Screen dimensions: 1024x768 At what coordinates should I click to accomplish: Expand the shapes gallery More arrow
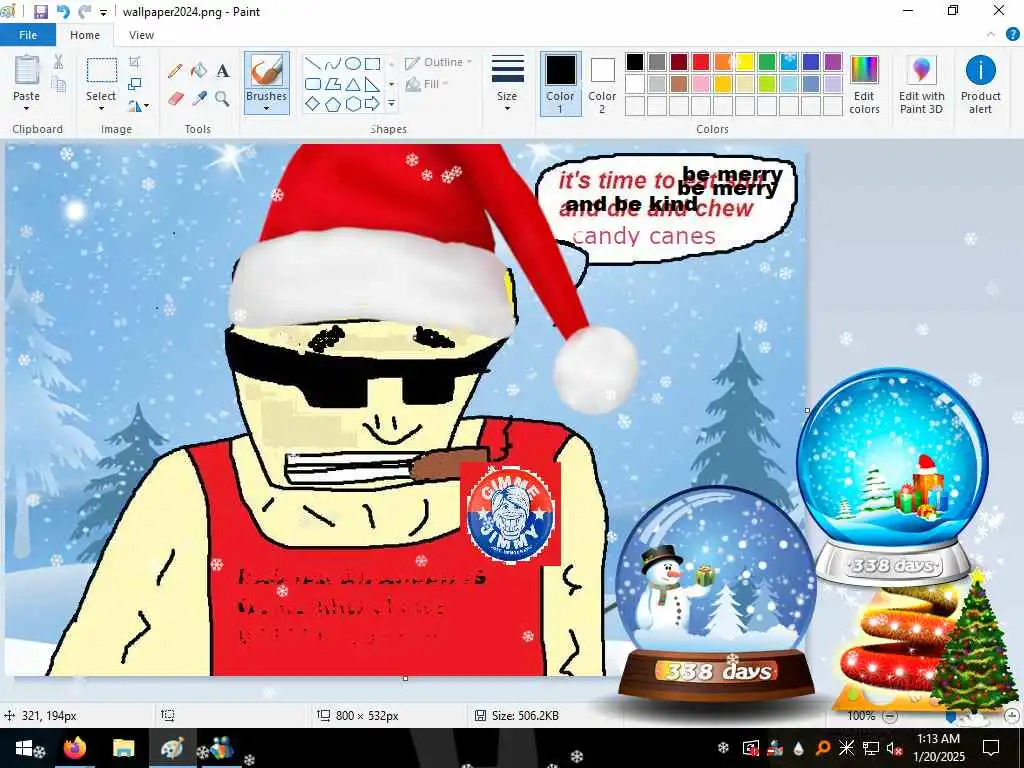pos(391,104)
